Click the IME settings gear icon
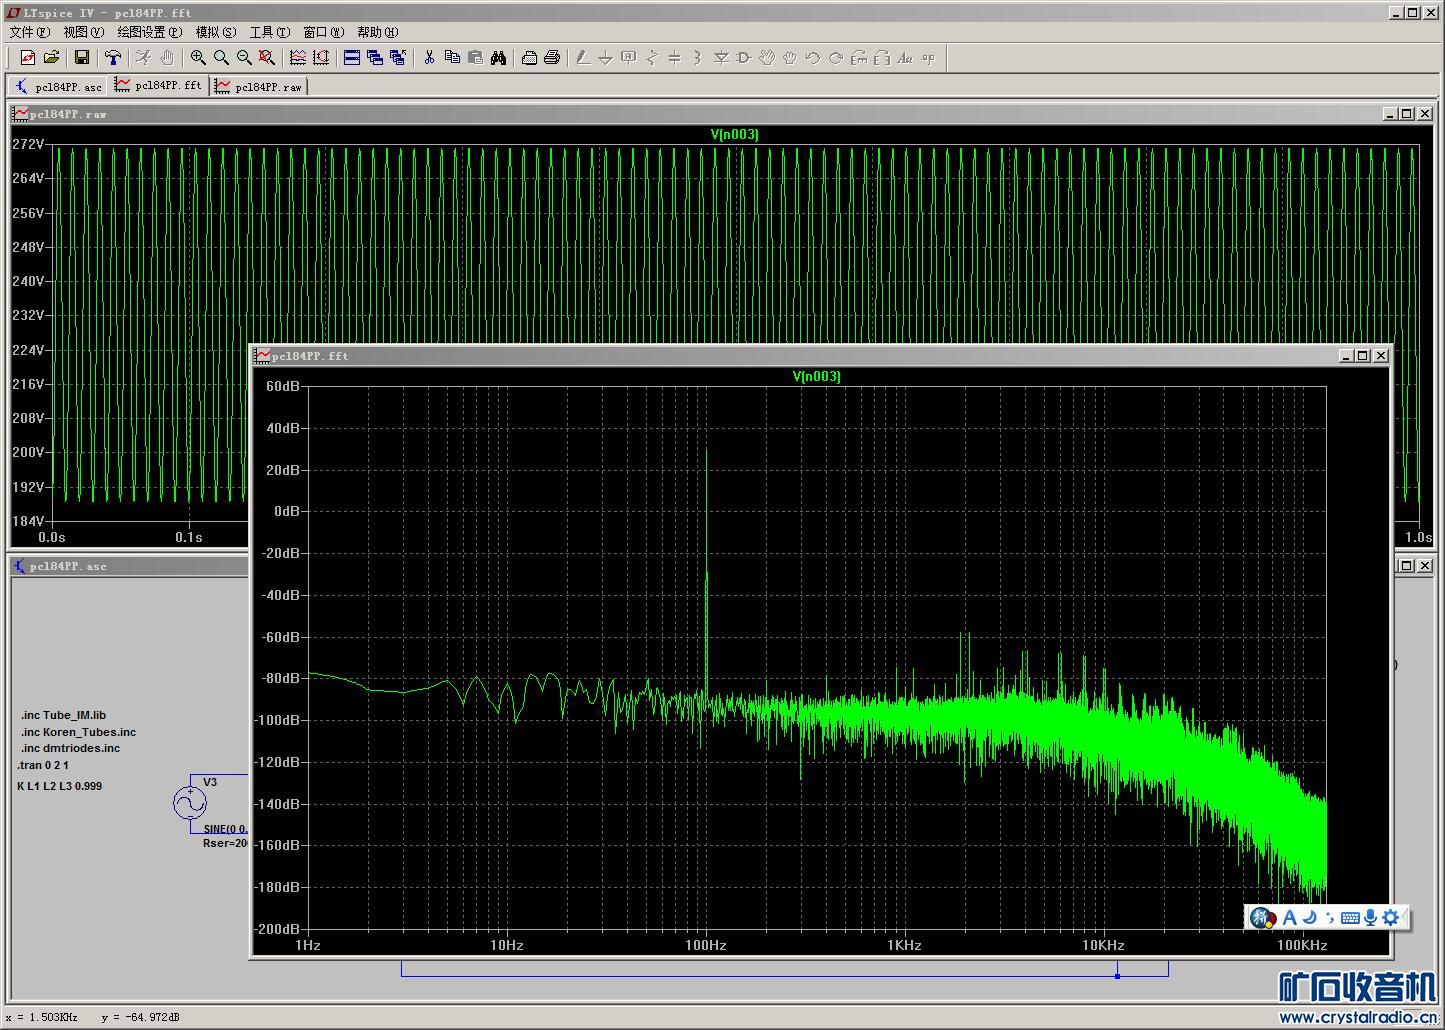 coord(1391,917)
